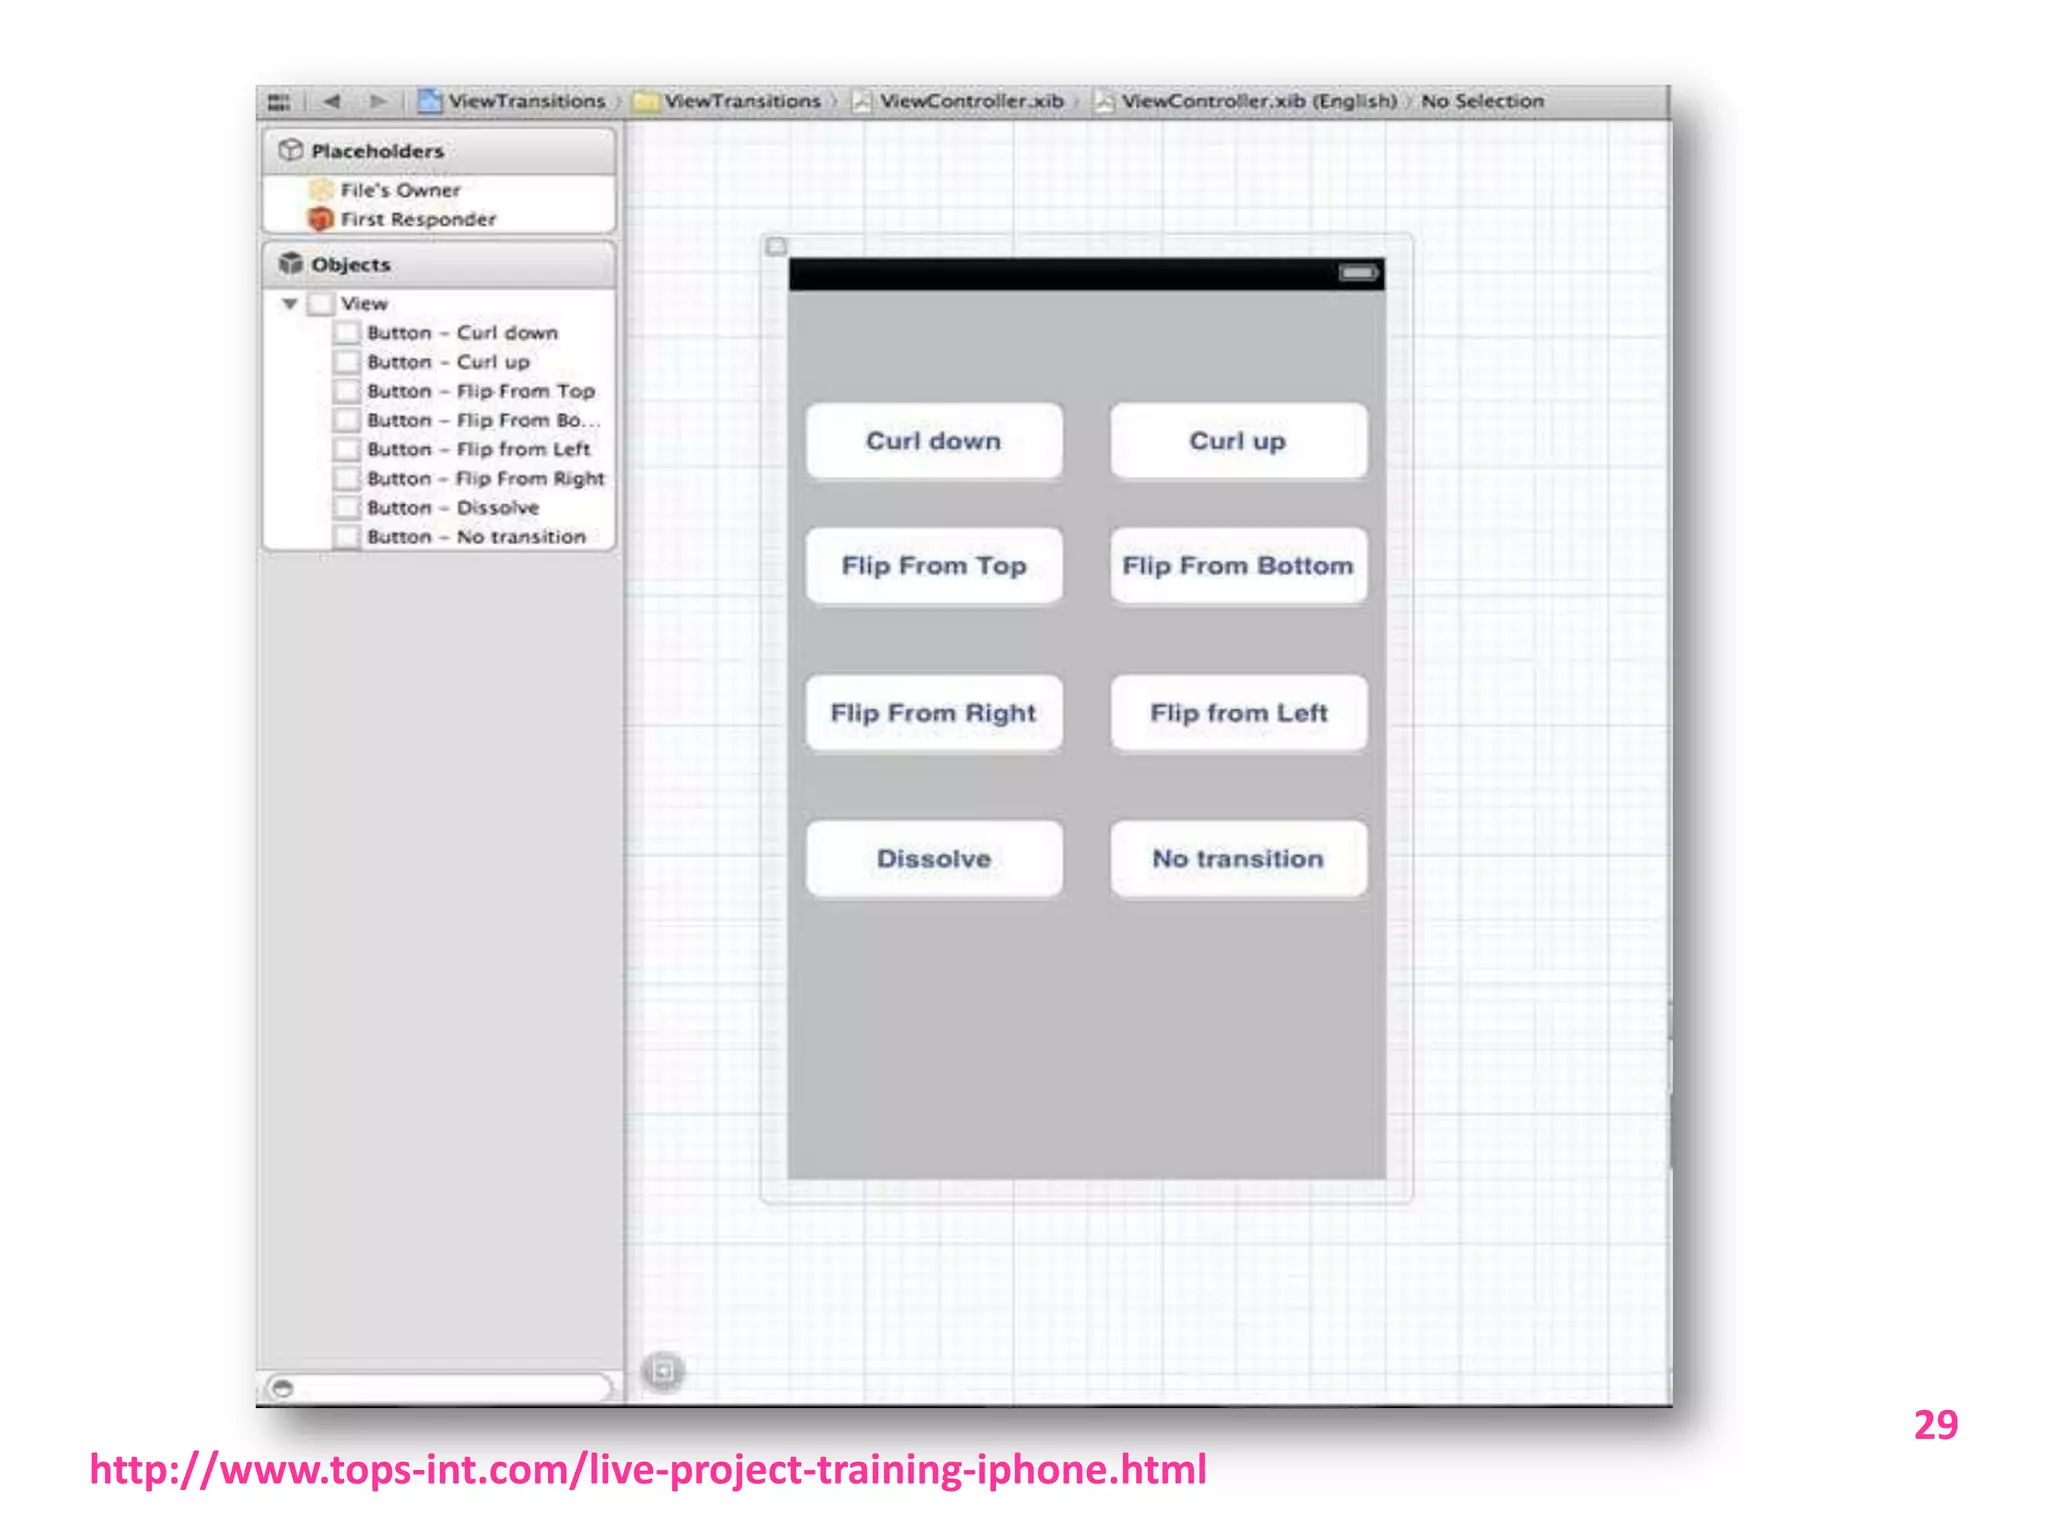Collapse the View disclosure triangle
Image resolution: width=2048 pixels, height=1536 pixels.
290,304
